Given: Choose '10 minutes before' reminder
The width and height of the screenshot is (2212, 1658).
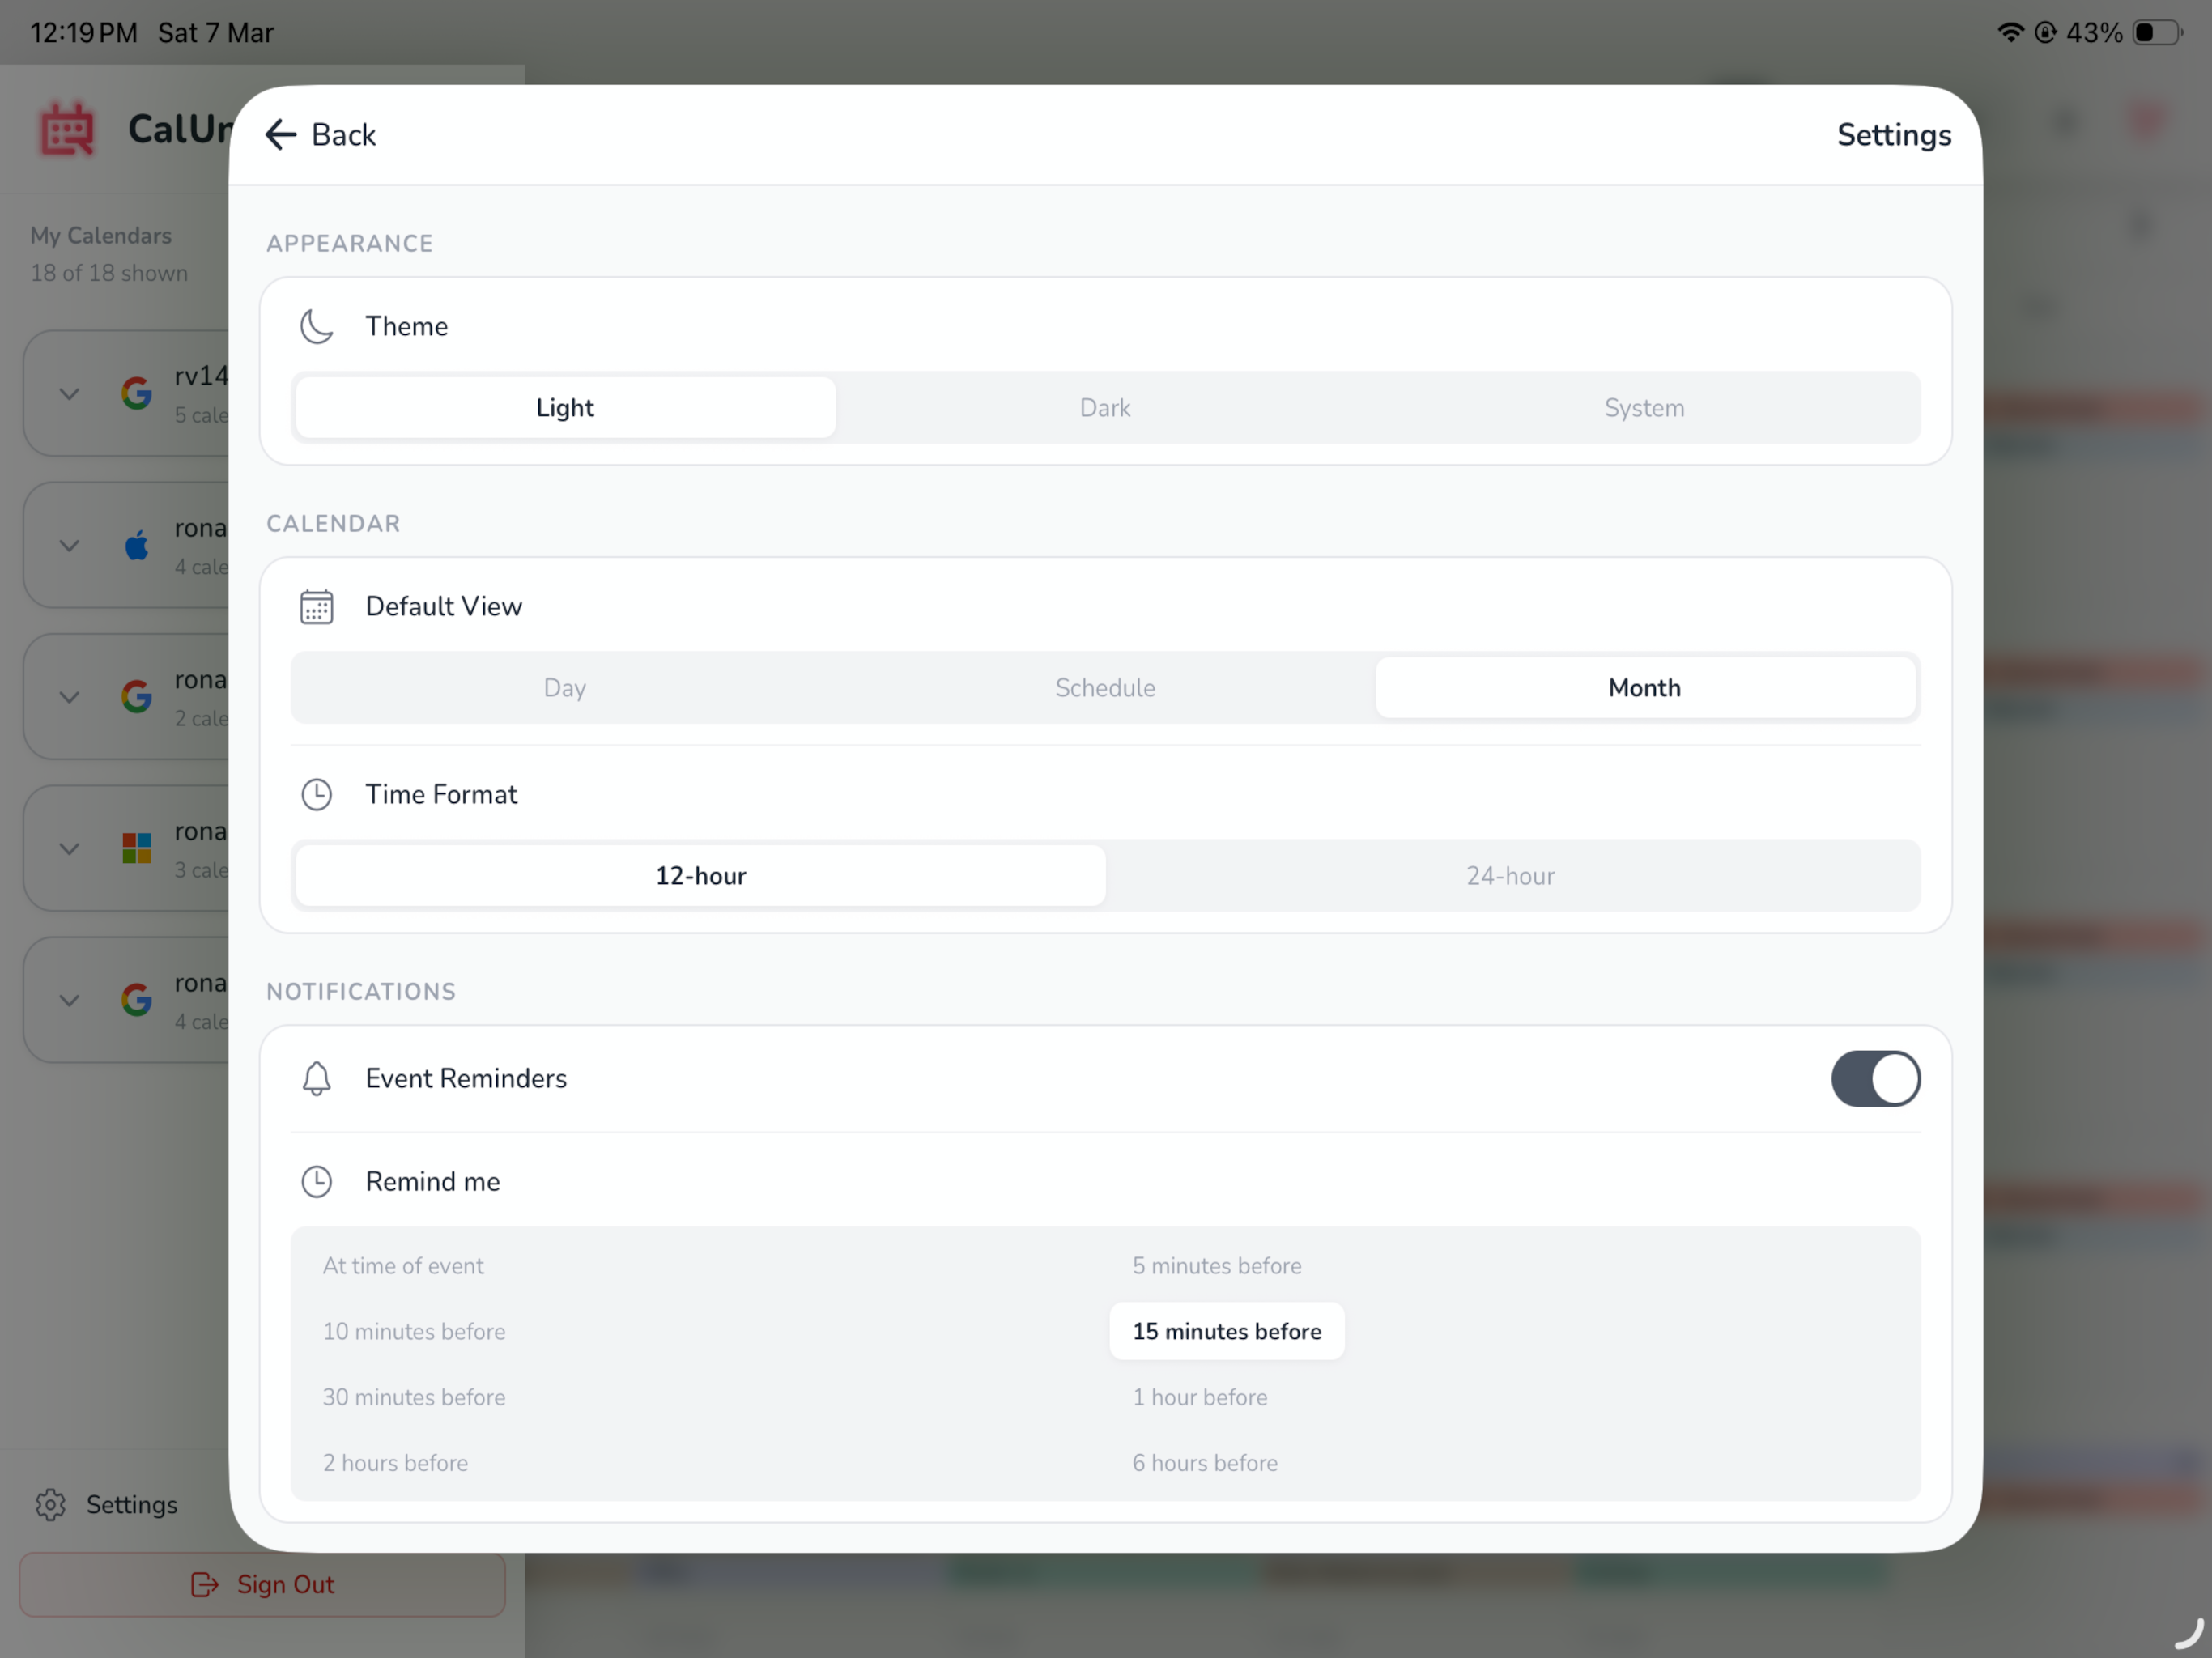Looking at the screenshot, I should 414,1332.
